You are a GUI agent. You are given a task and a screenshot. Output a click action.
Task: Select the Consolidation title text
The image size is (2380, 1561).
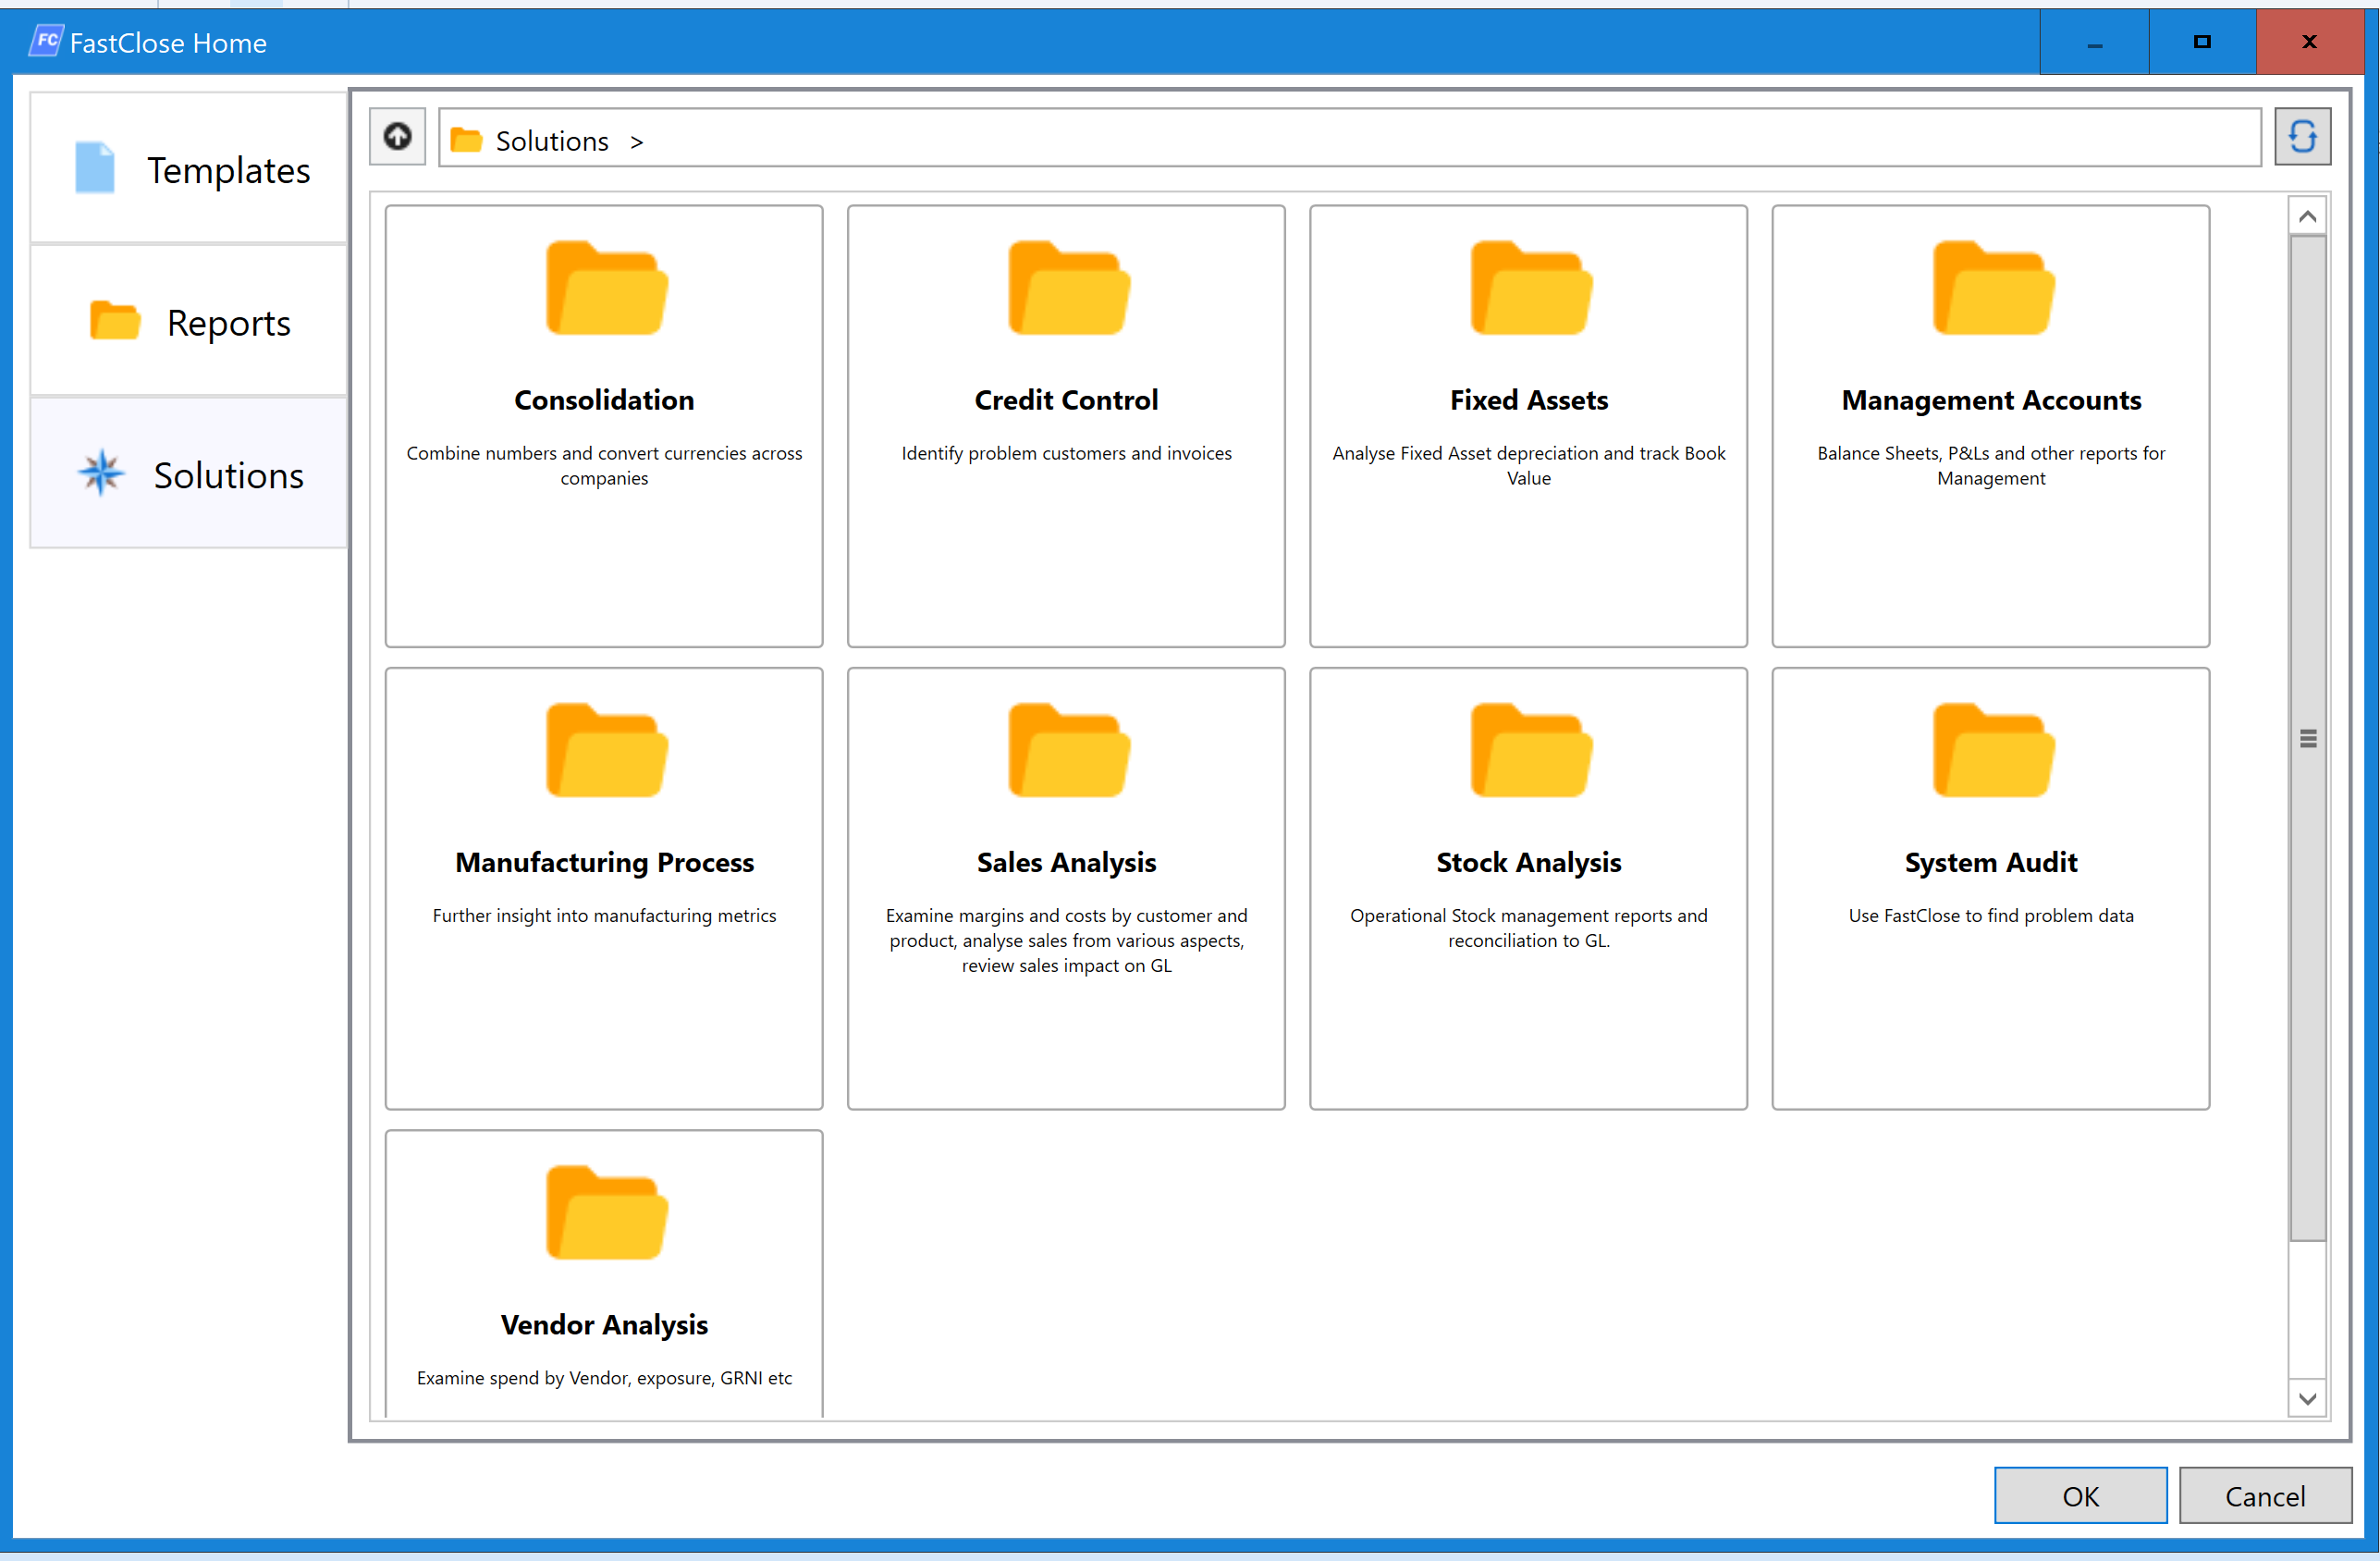[x=604, y=400]
